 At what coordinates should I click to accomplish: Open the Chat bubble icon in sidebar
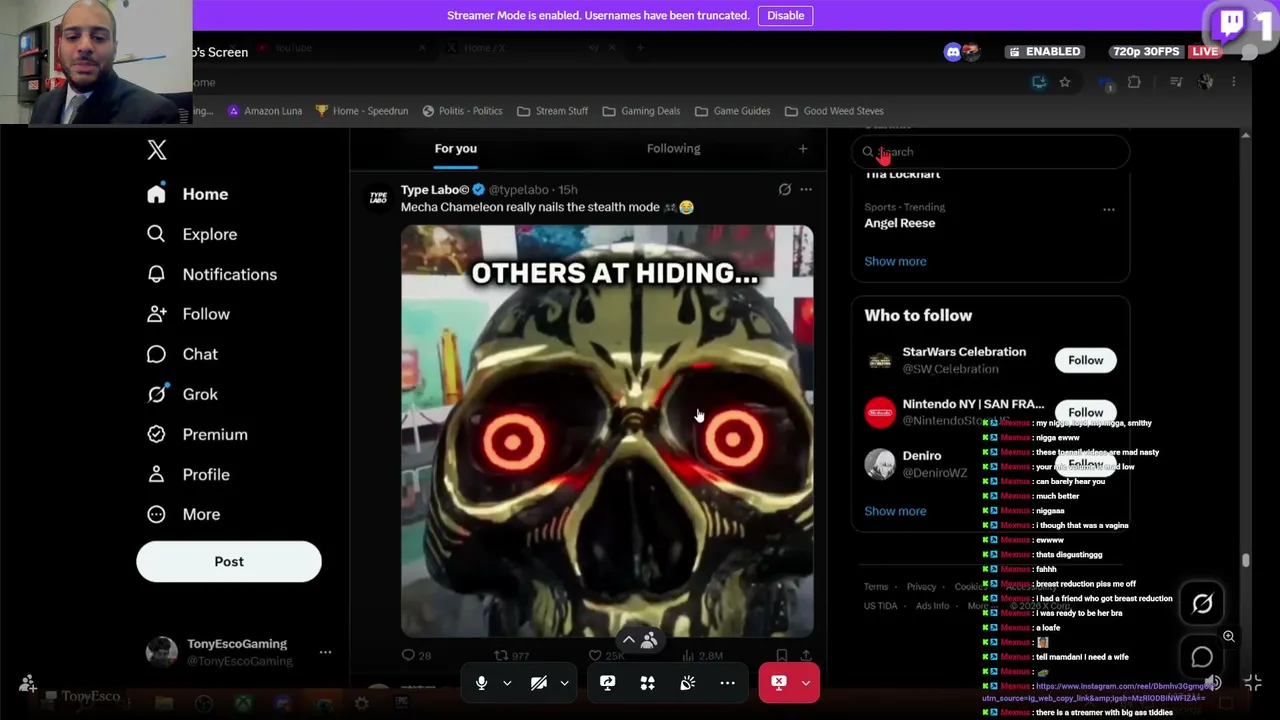tap(156, 354)
